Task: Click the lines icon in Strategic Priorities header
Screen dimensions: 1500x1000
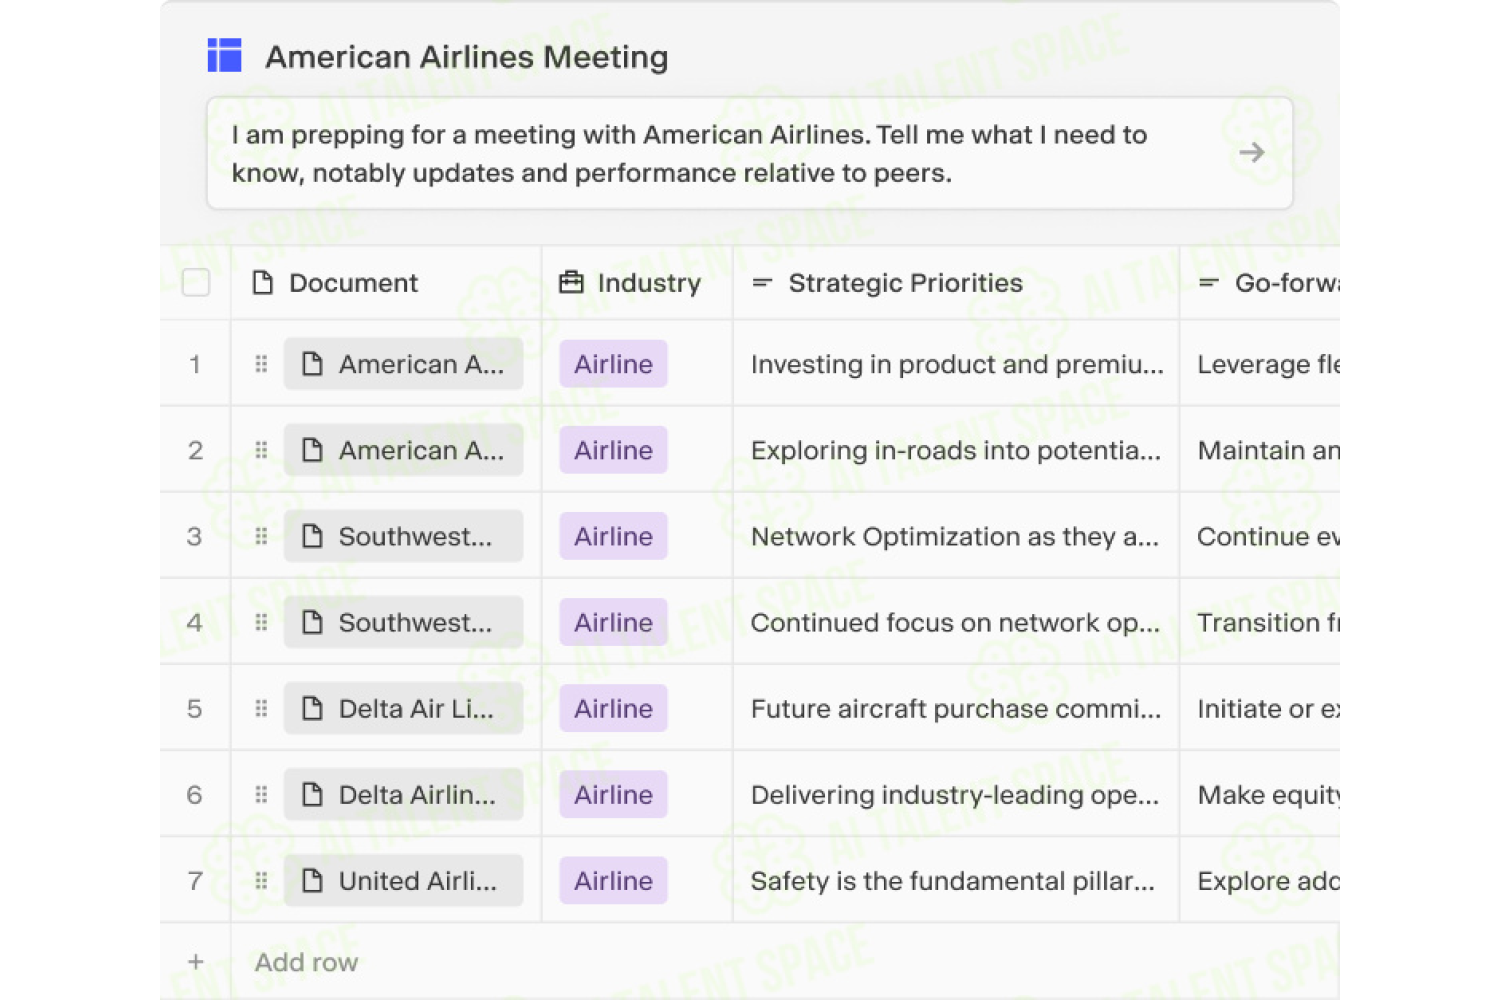Action: [762, 283]
